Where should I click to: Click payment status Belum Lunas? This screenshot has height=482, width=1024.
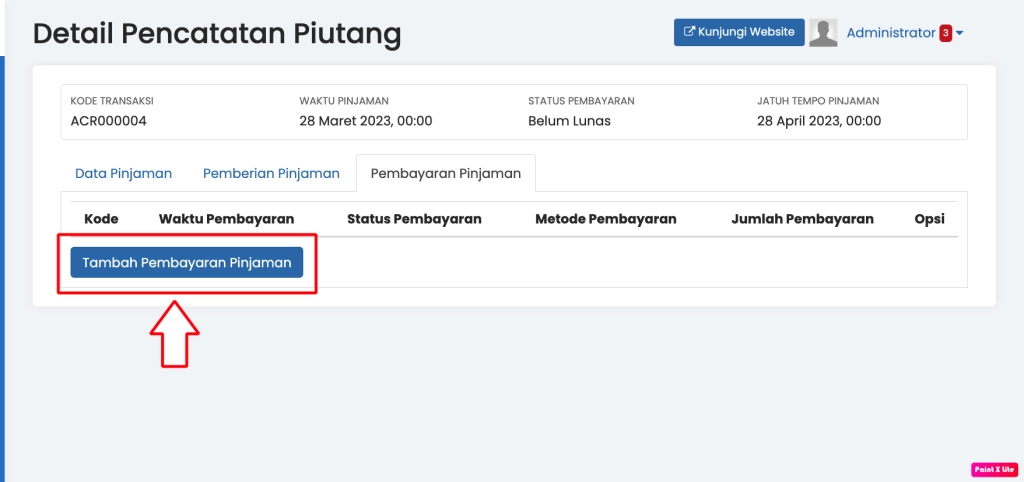[x=569, y=121]
